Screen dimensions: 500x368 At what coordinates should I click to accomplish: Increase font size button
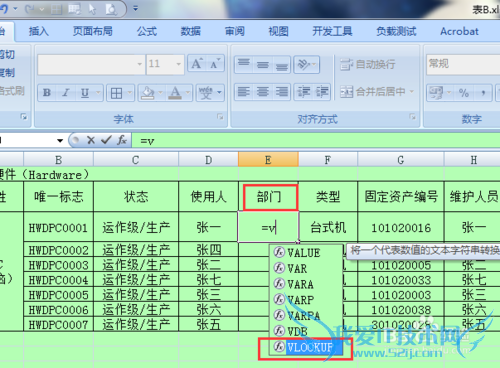pos(197,63)
